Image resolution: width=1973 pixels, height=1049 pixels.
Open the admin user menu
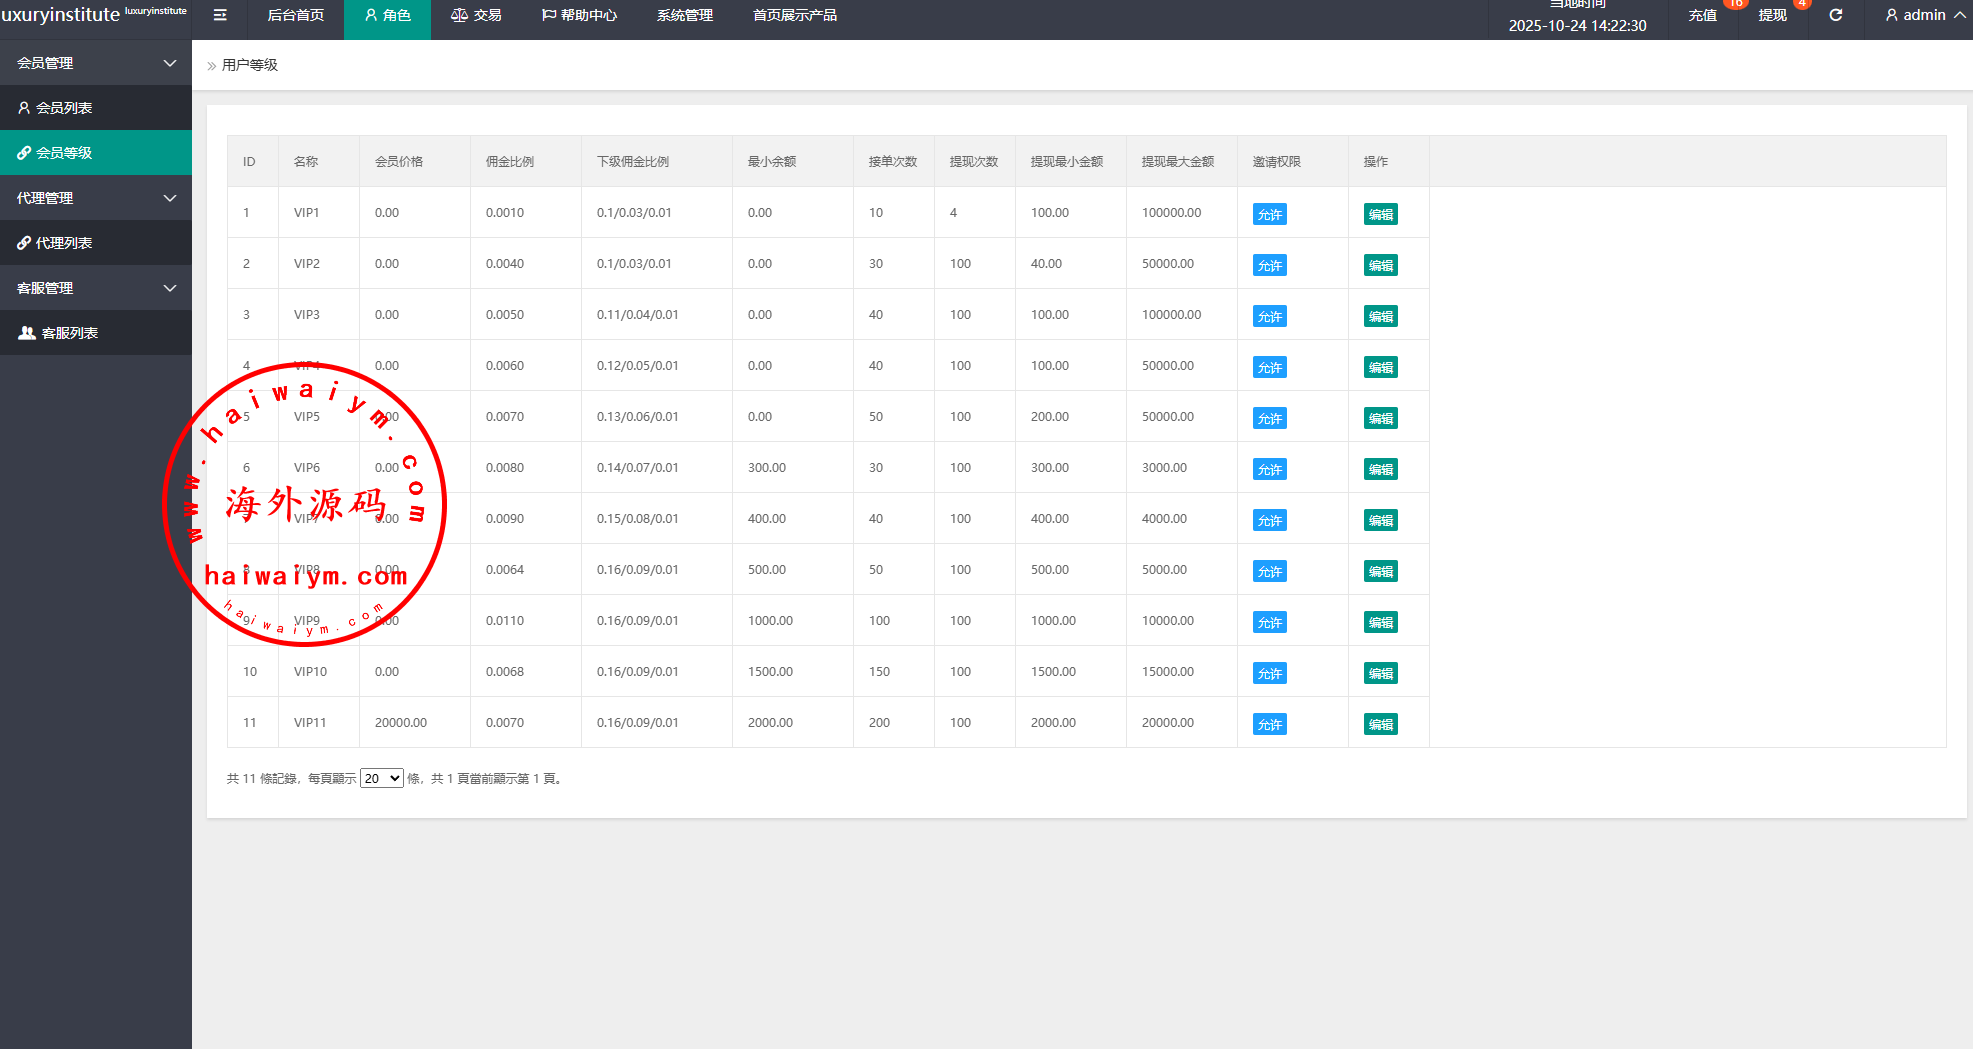pyautogui.click(x=1923, y=15)
